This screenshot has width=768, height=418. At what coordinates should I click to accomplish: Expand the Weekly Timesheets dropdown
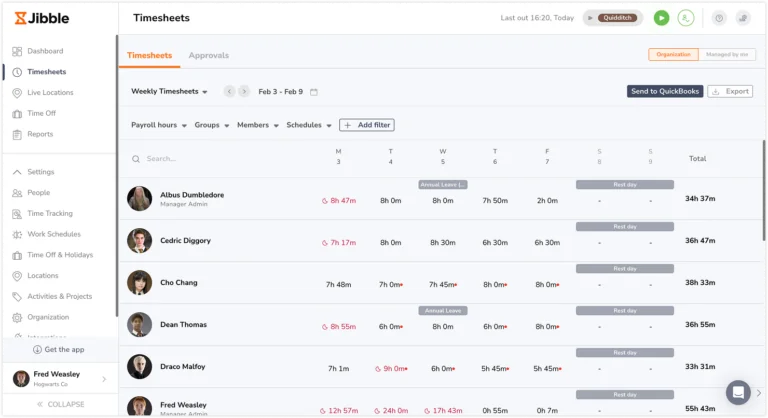click(169, 92)
